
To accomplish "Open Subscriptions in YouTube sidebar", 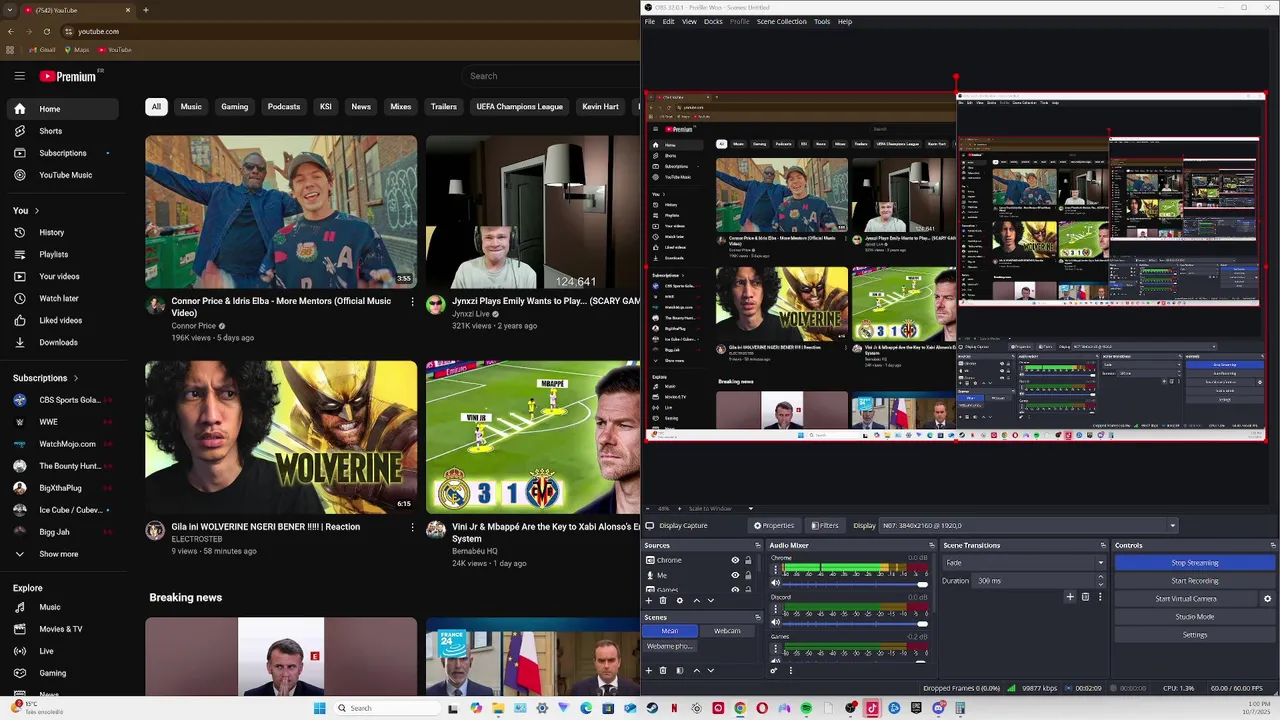I will pyautogui.click(x=62, y=153).
